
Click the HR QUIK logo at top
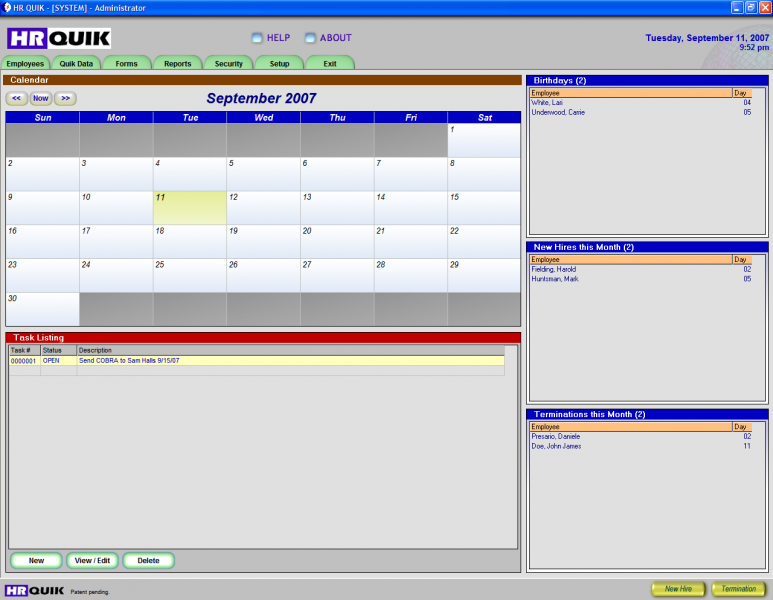tap(59, 38)
